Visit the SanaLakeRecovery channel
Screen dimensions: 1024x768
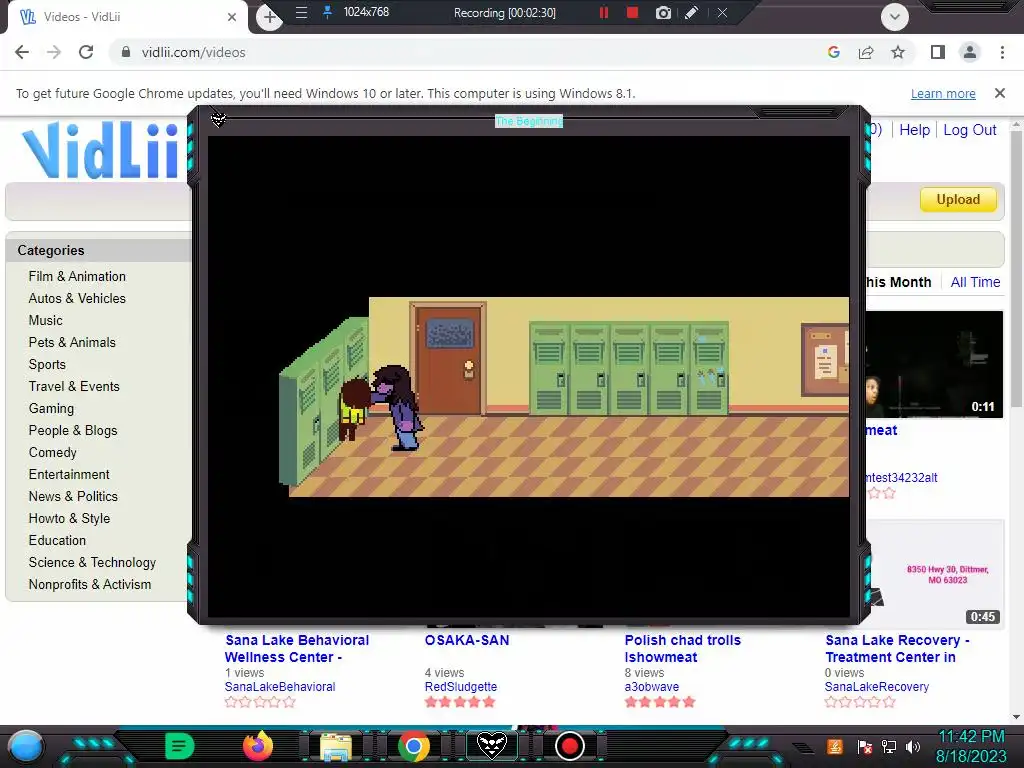(x=876, y=687)
